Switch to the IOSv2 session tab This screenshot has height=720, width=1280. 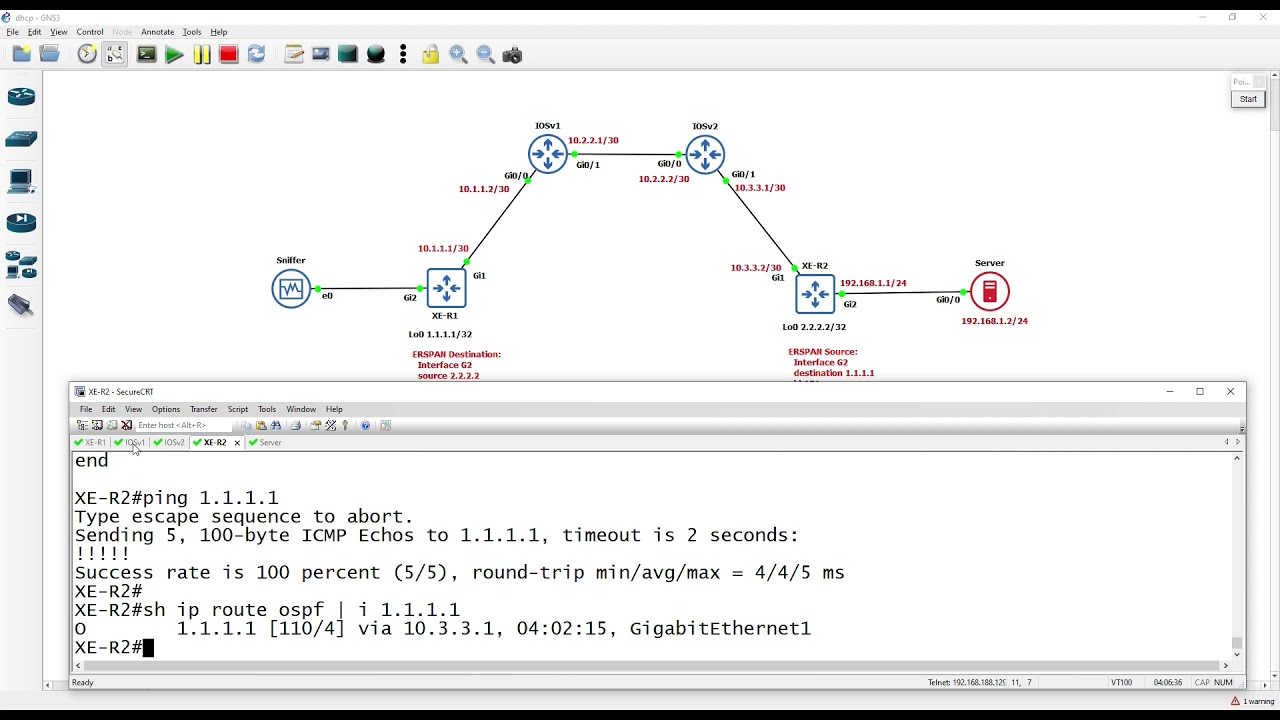[x=169, y=442]
